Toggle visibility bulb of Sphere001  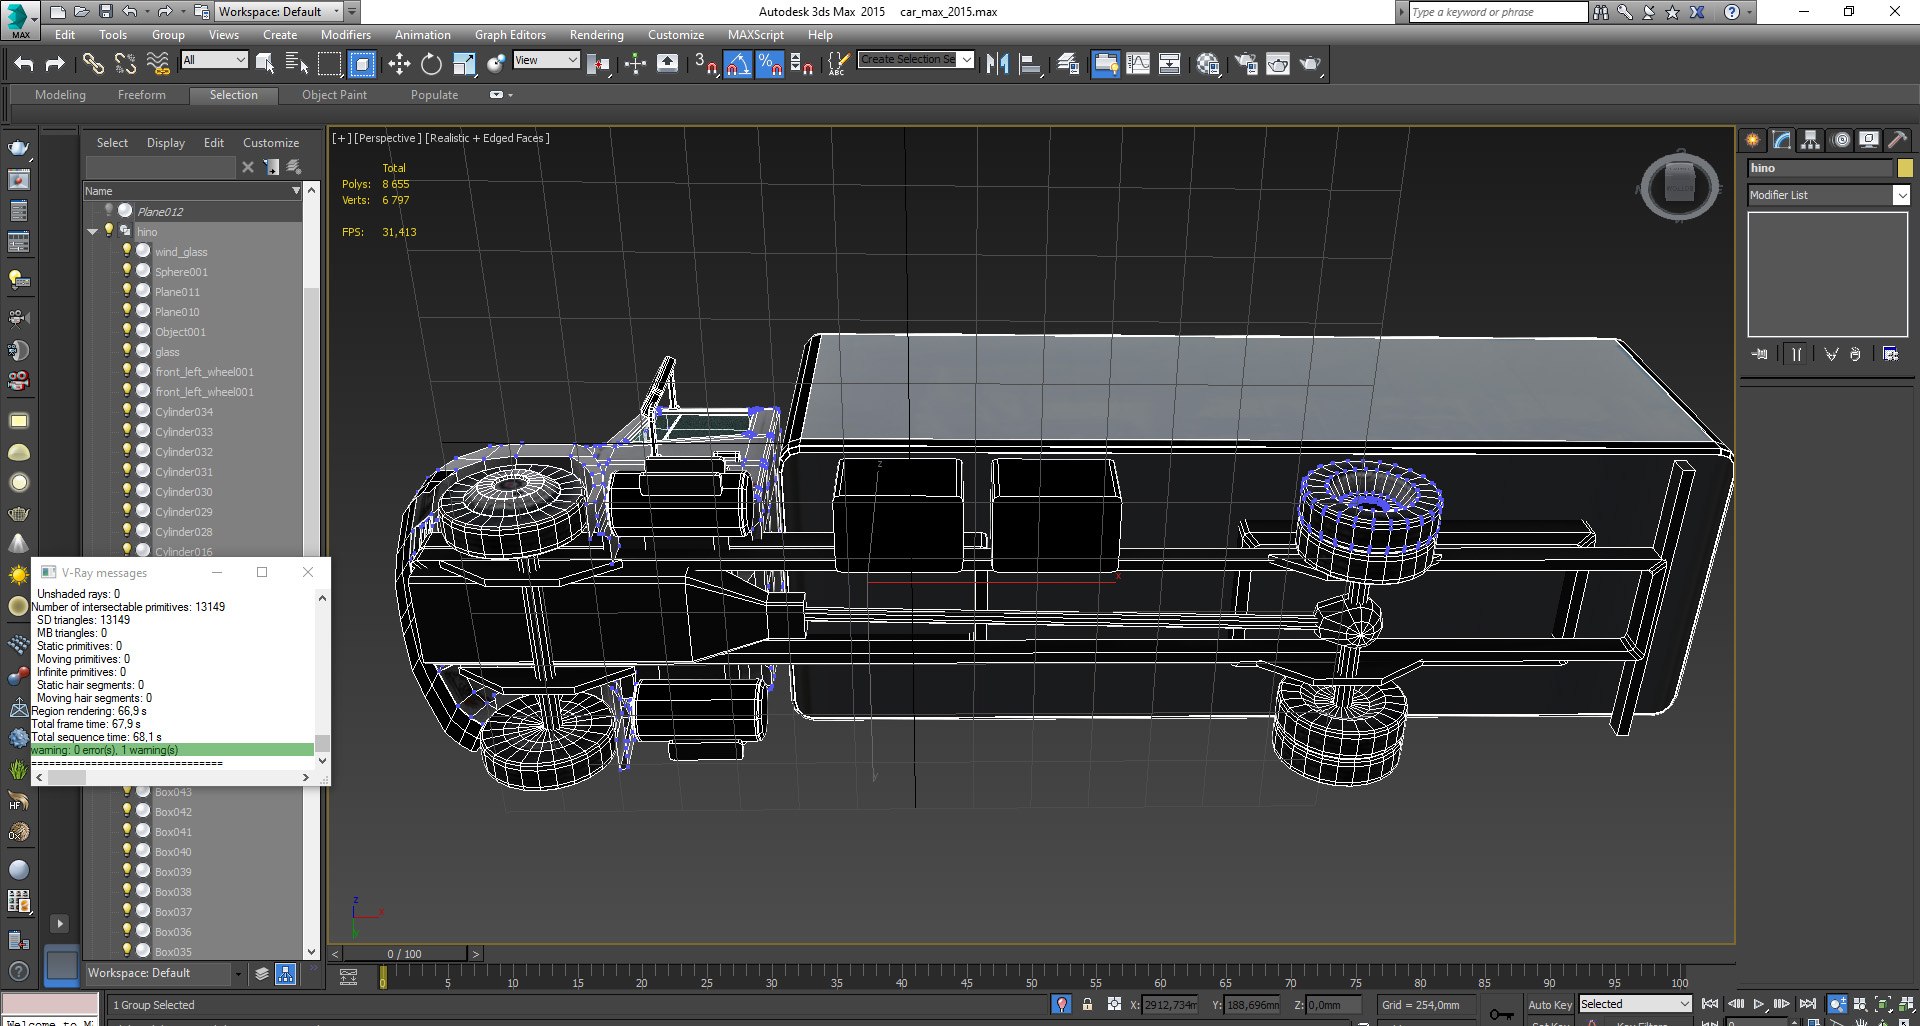[127, 271]
